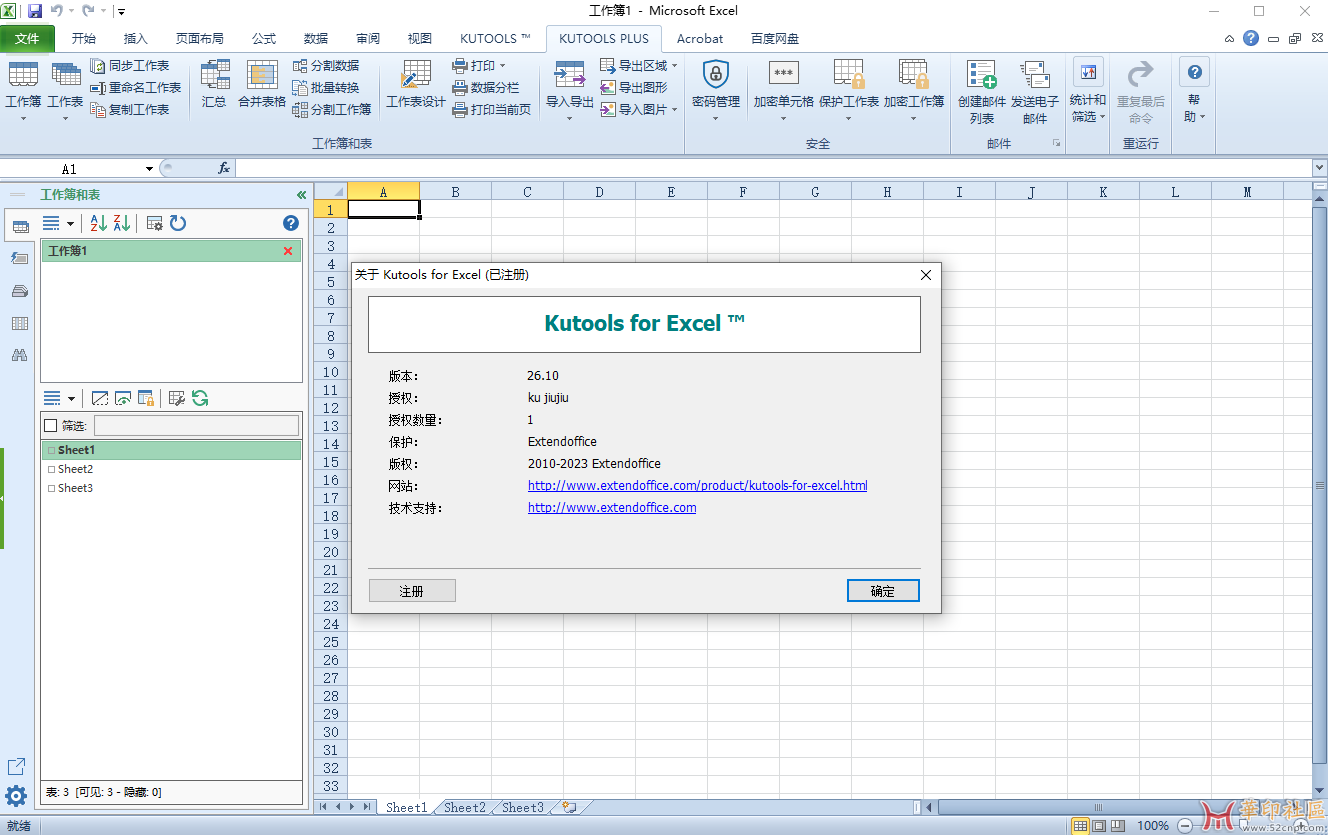Click the blue refresh icon in workbook toolbar

point(178,223)
